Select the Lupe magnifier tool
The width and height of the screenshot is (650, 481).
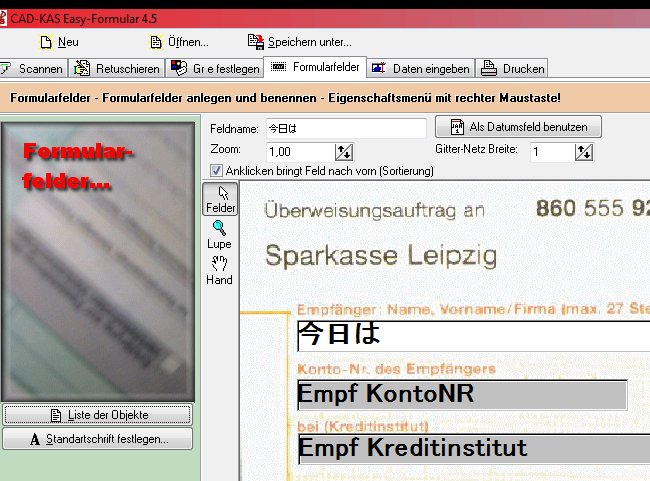(x=219, y=235)
